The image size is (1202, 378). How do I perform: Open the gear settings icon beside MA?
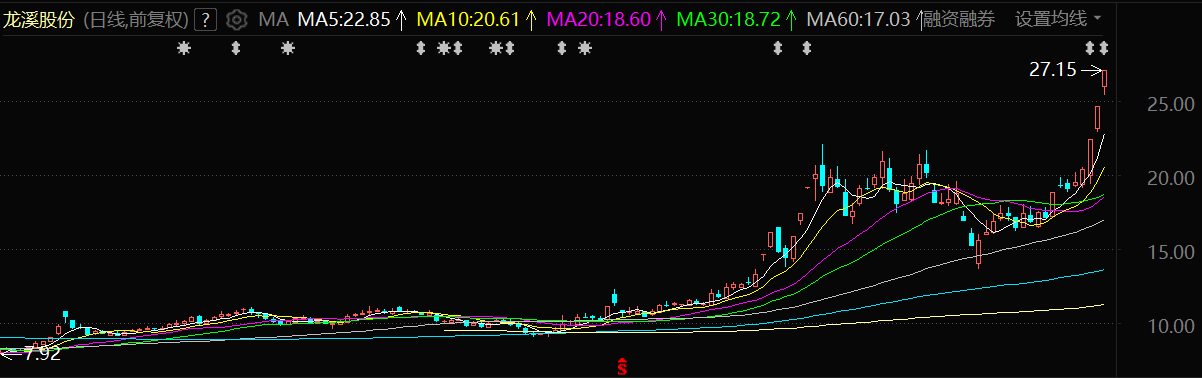(x=237, y=19)
